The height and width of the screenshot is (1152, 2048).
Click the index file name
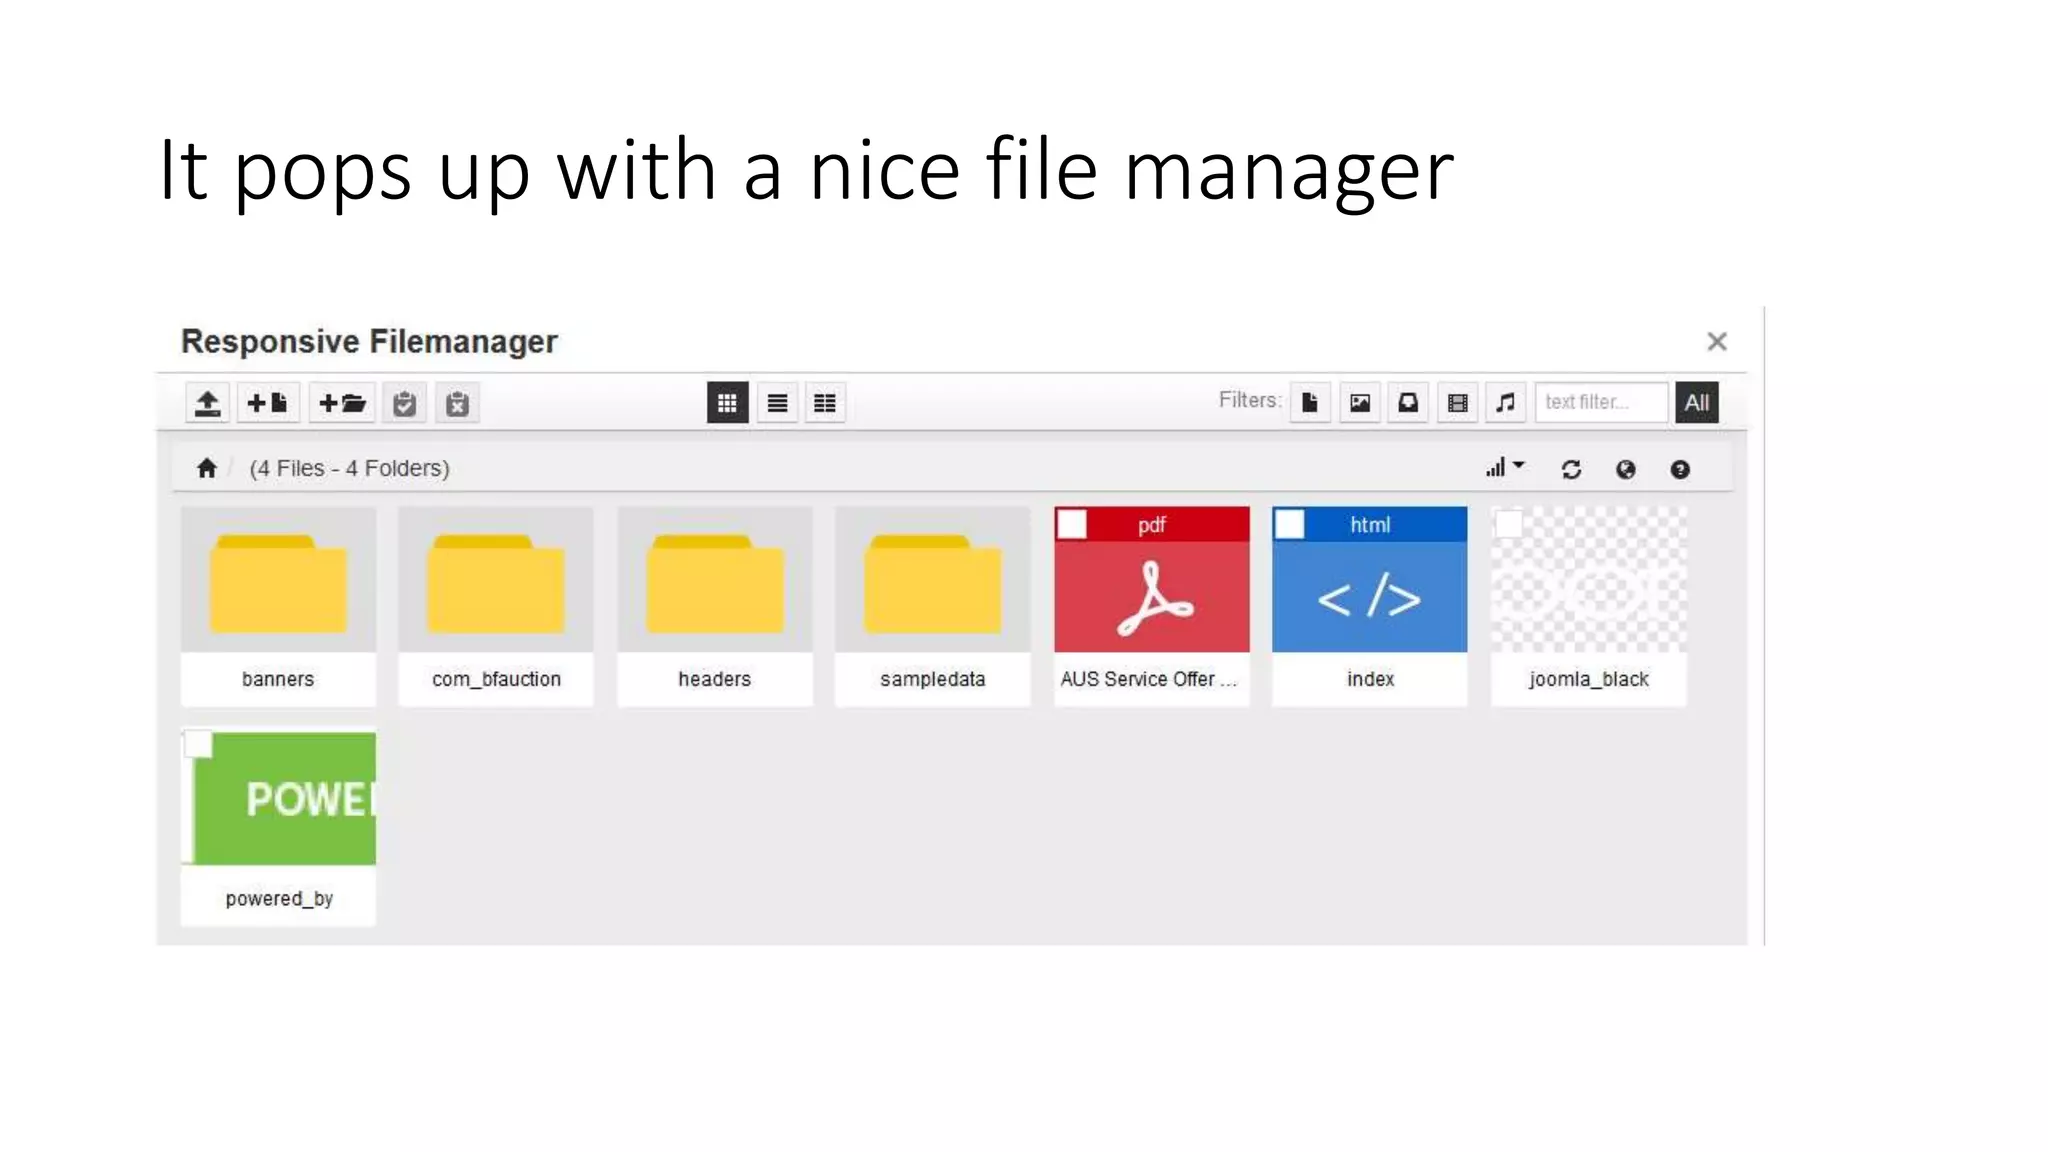1370,679
